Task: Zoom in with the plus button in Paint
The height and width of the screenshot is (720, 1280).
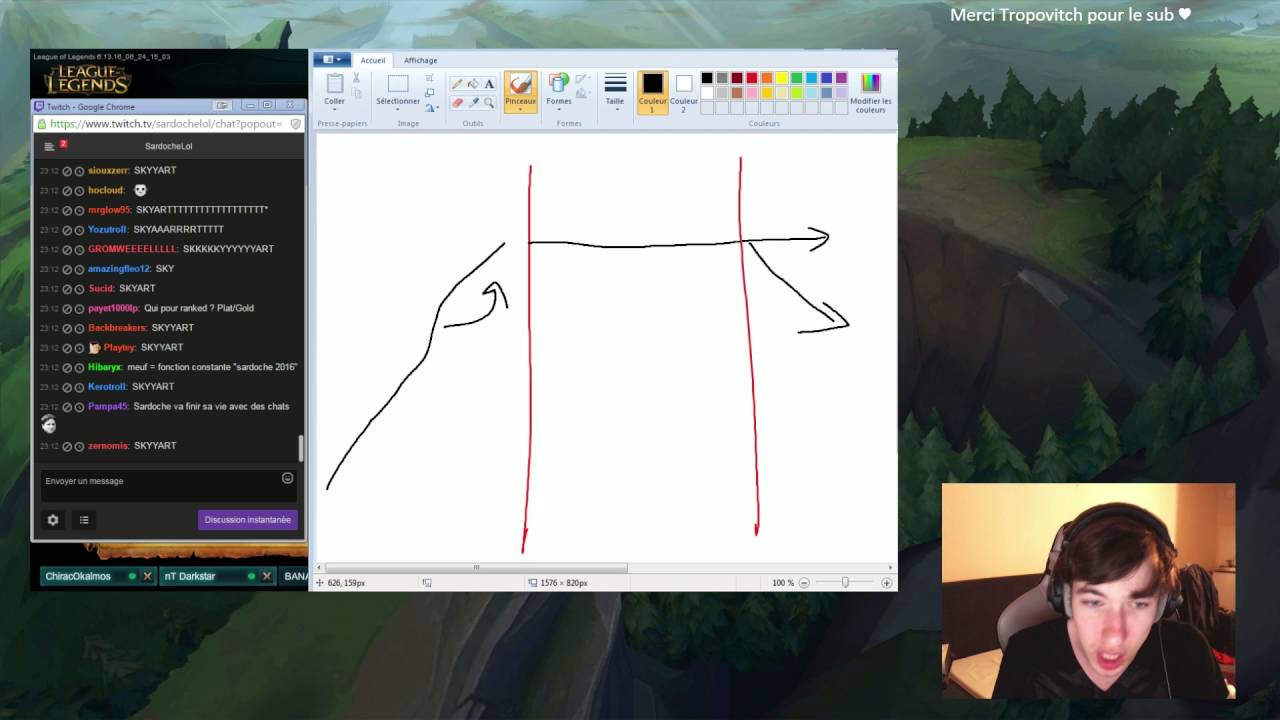Action: coord(886,583)
